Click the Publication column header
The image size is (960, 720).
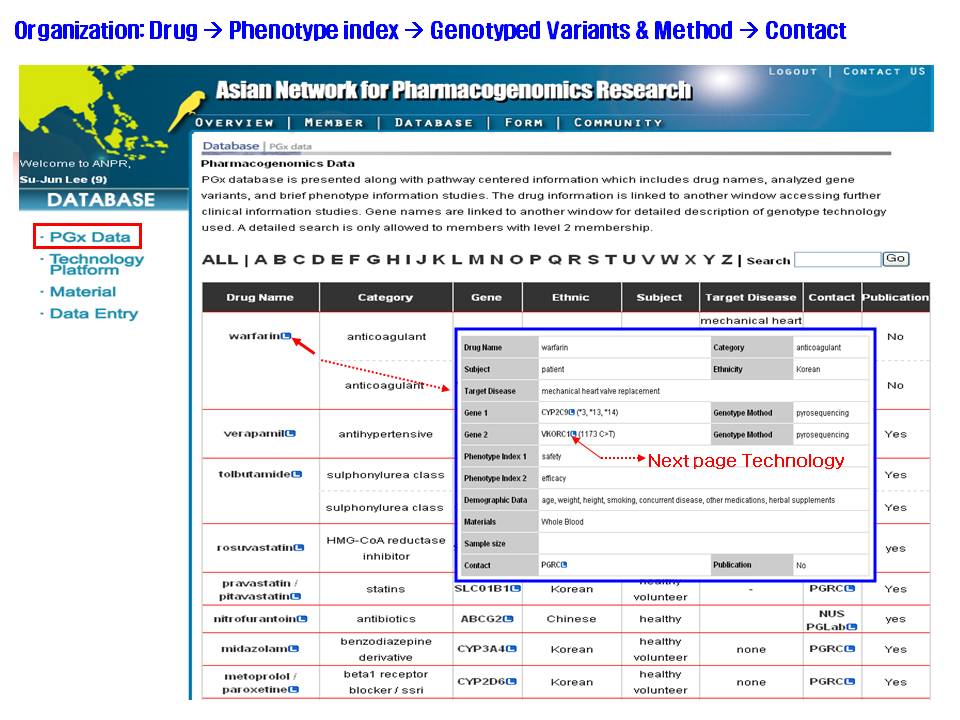click(x=896, y=298)
